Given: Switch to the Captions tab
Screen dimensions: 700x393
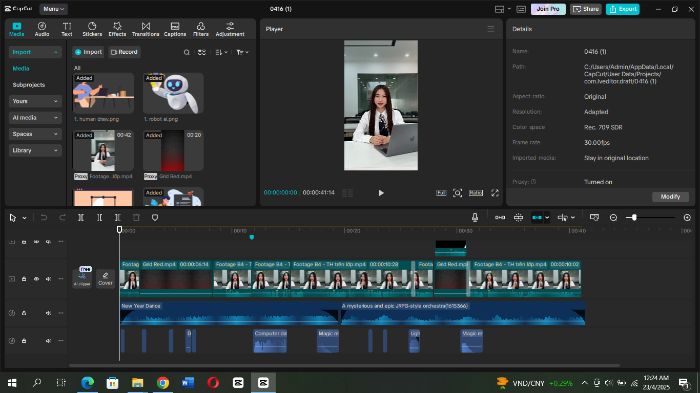Looking at the screenshot, I should click(x=175, y=29).
